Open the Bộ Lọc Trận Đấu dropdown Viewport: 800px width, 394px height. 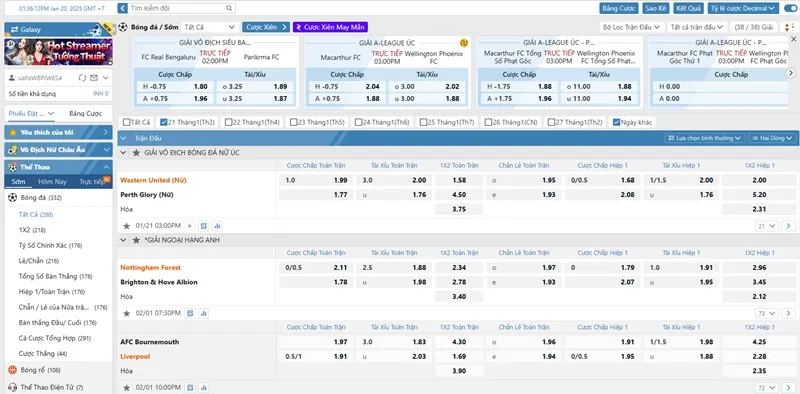tap(631, 27)
